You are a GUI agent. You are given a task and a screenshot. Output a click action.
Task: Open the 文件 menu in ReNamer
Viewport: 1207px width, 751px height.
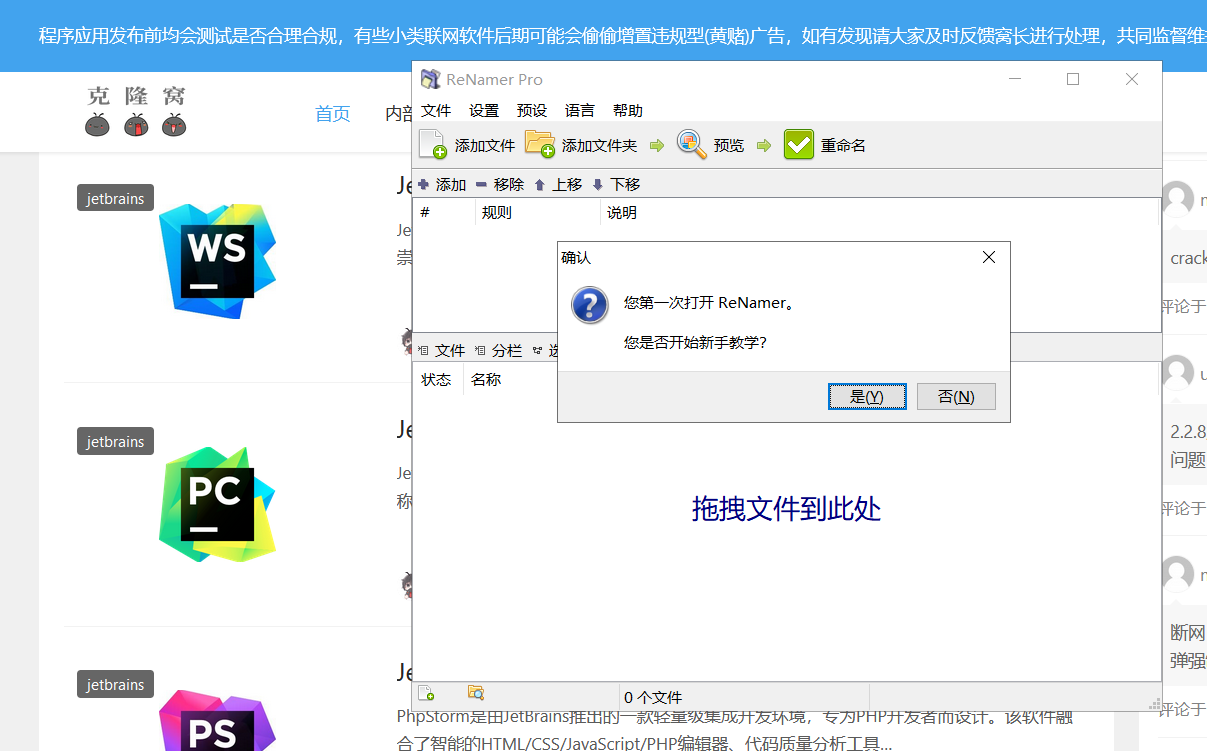(x=436, y=110)
